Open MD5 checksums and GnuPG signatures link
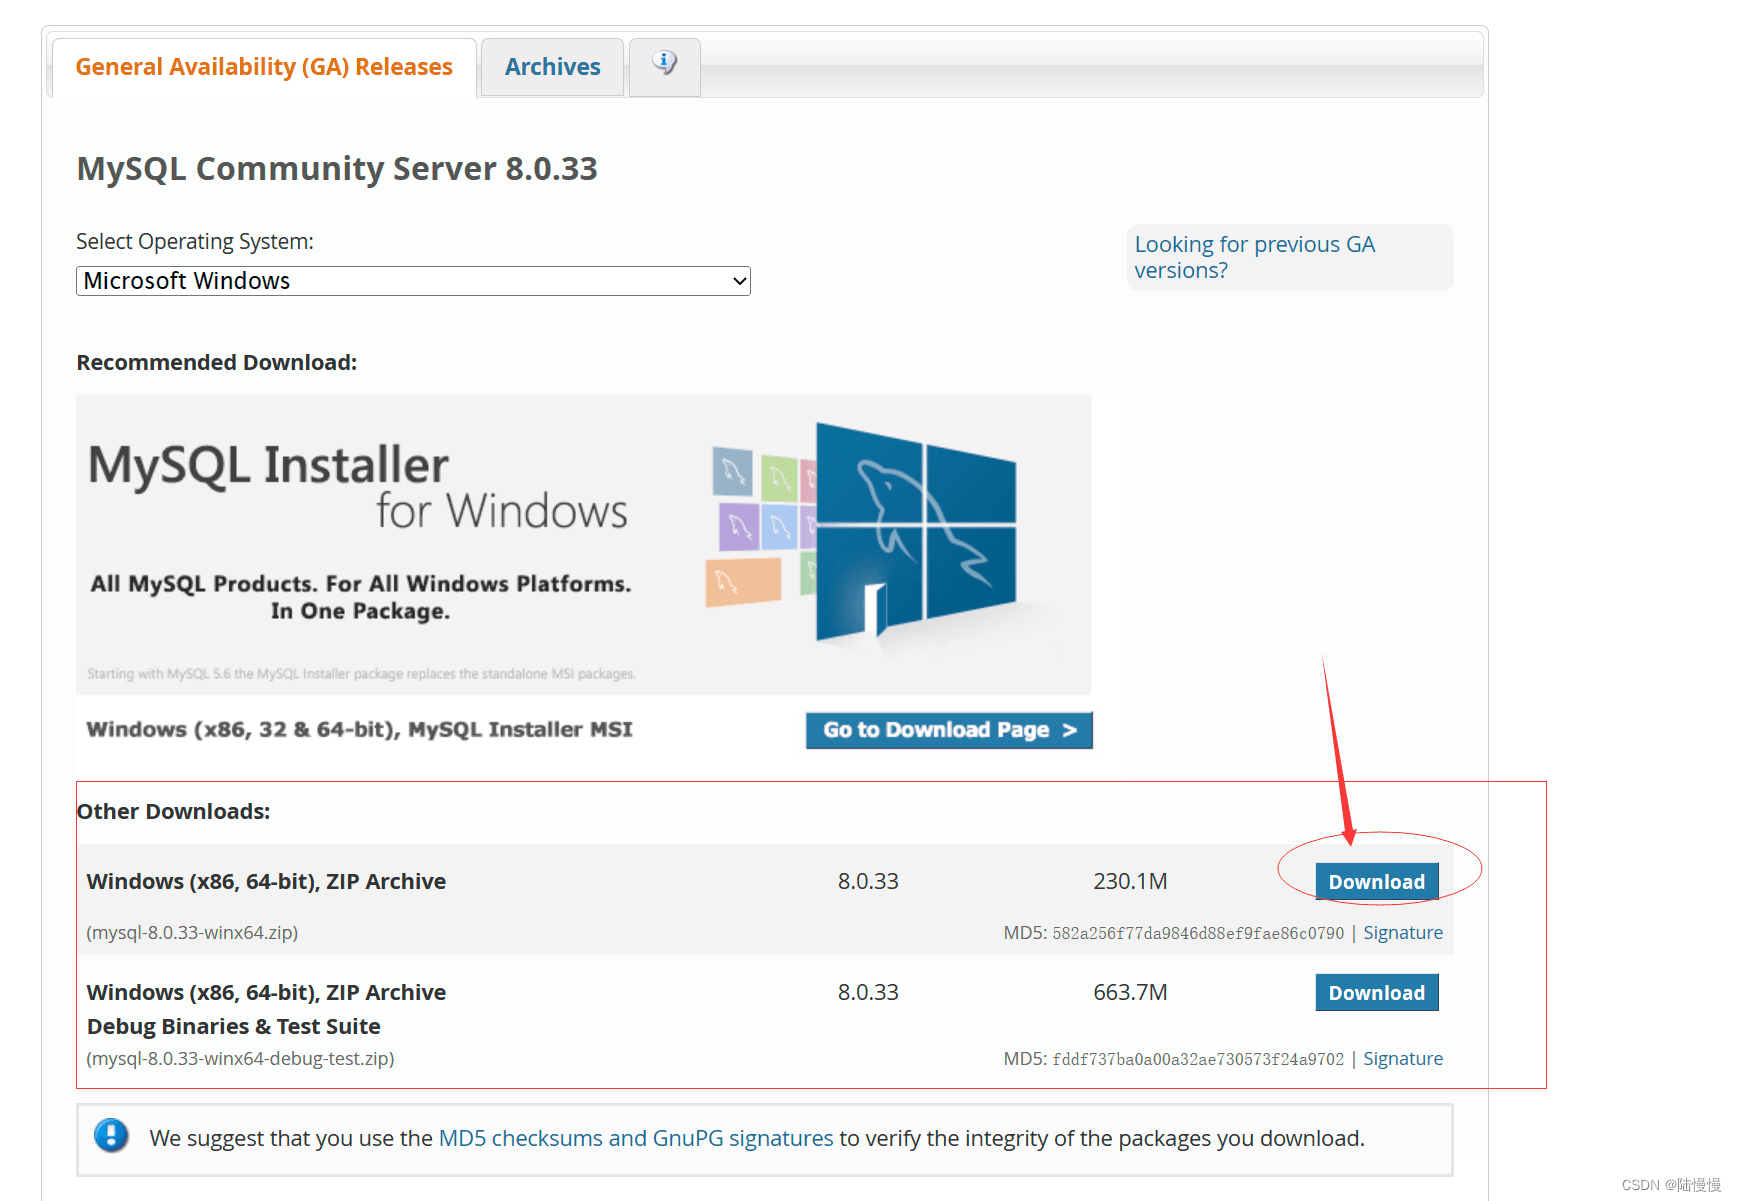 pyautogui.click(x=636, y=1138)
